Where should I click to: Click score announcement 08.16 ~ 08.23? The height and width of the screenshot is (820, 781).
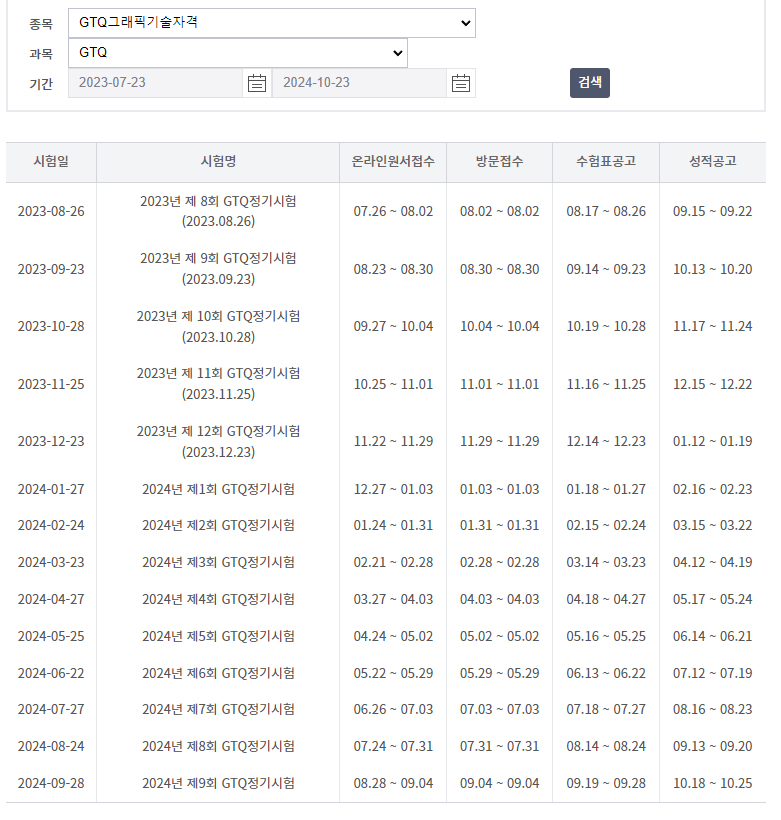(x=712, y=710)
